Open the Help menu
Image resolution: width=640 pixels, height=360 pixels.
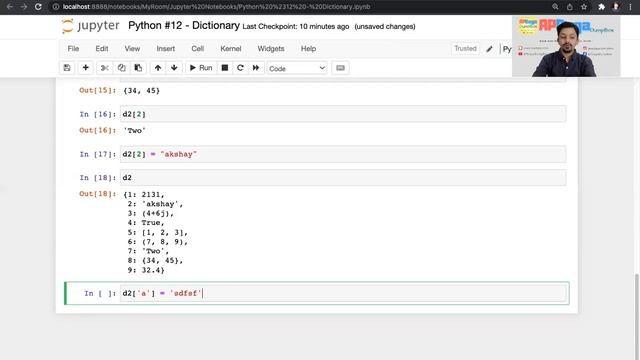[308, 49]
